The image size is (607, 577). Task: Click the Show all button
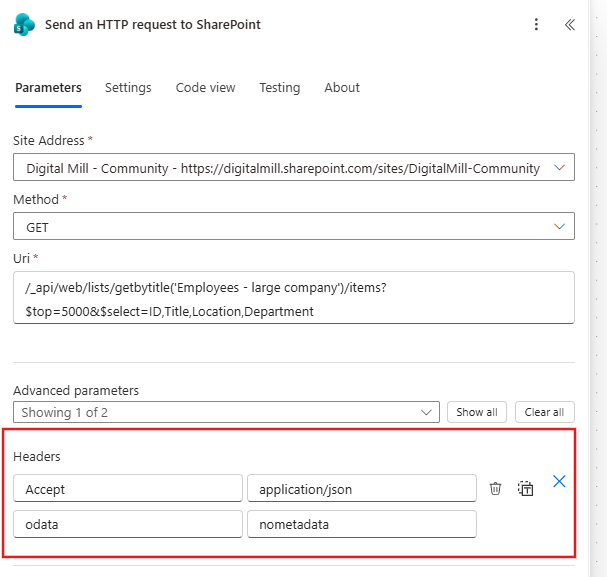(x=477, y=412)
